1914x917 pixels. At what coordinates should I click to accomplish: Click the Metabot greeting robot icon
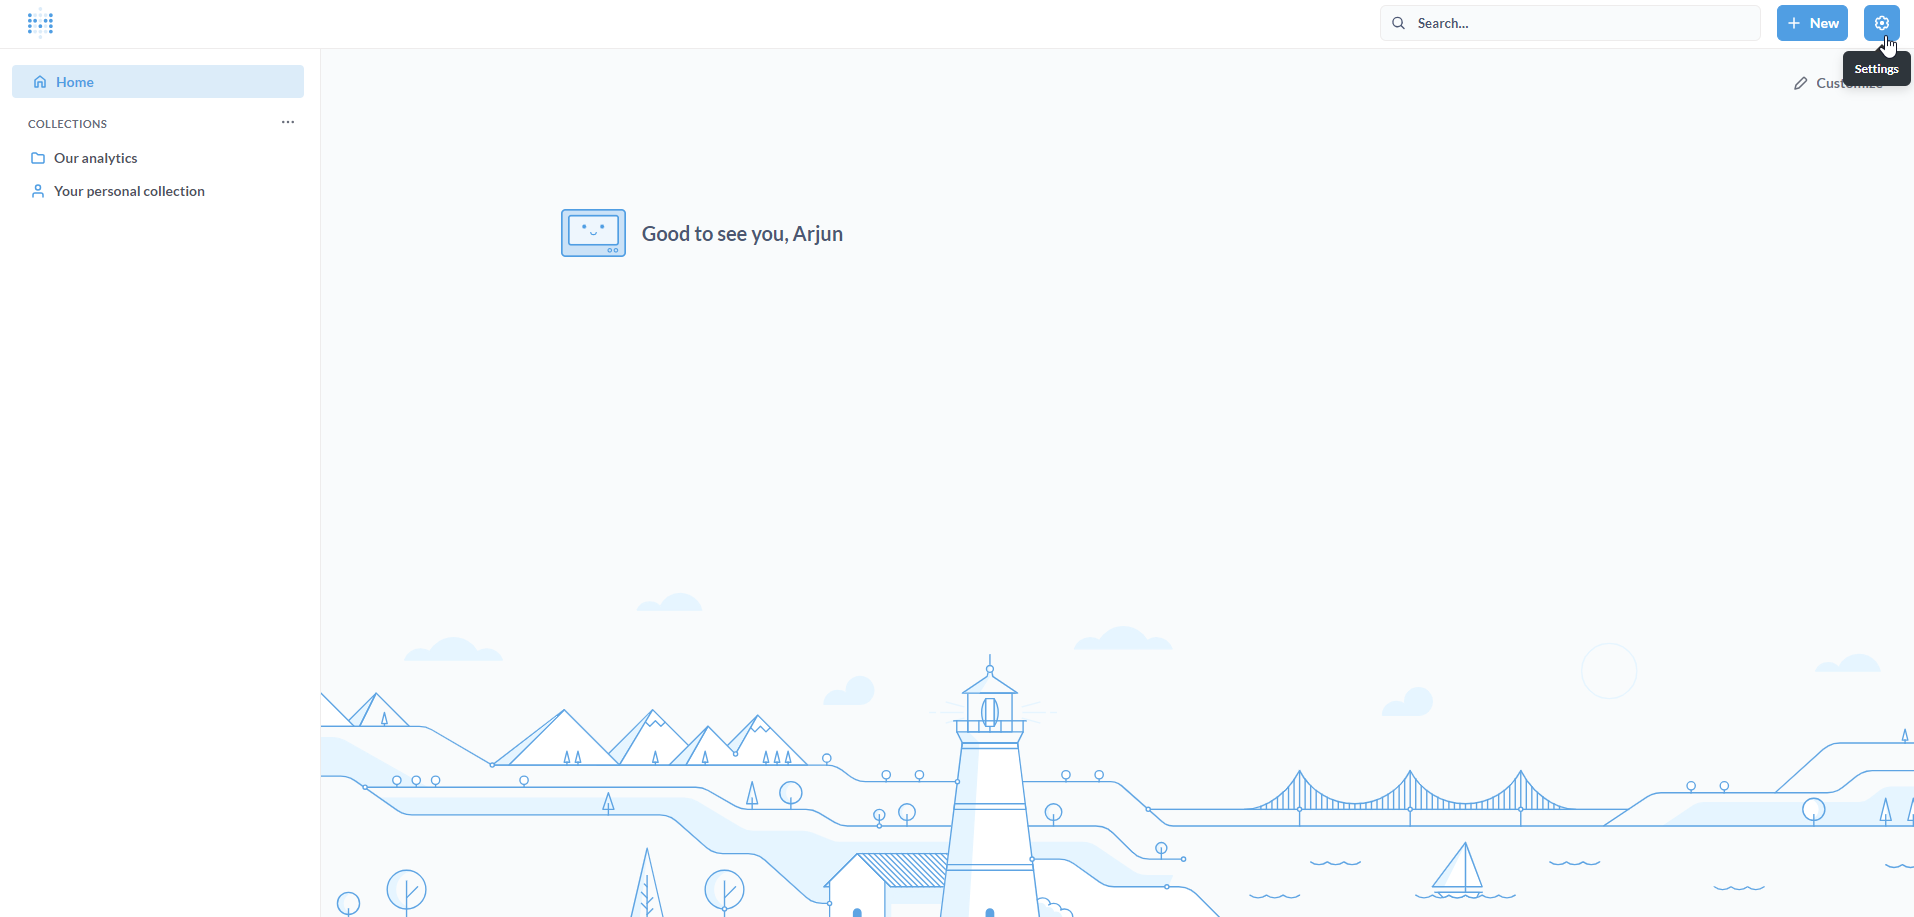pyautogui.click(x=594, y=233)
